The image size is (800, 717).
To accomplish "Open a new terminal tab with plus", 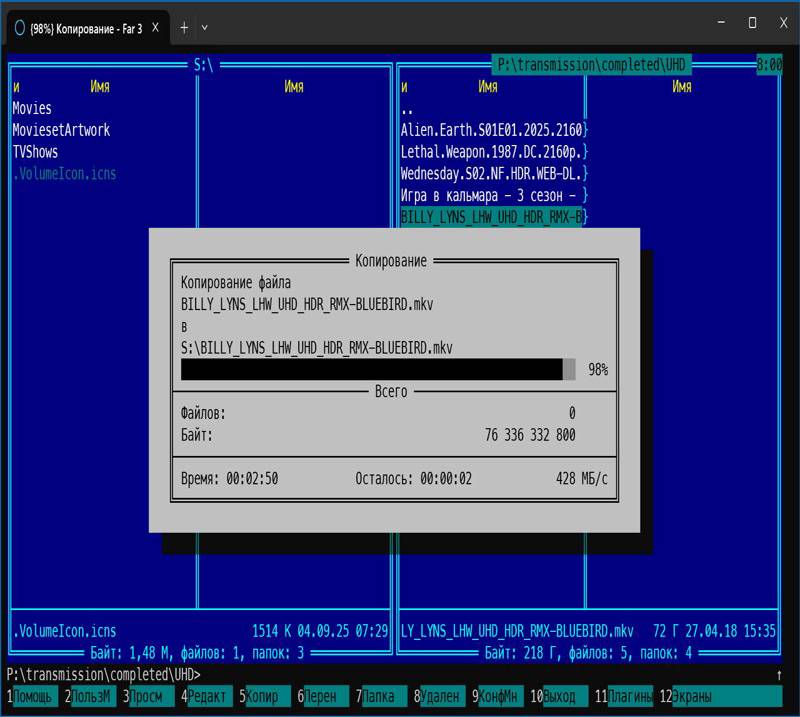I will 183,28.
